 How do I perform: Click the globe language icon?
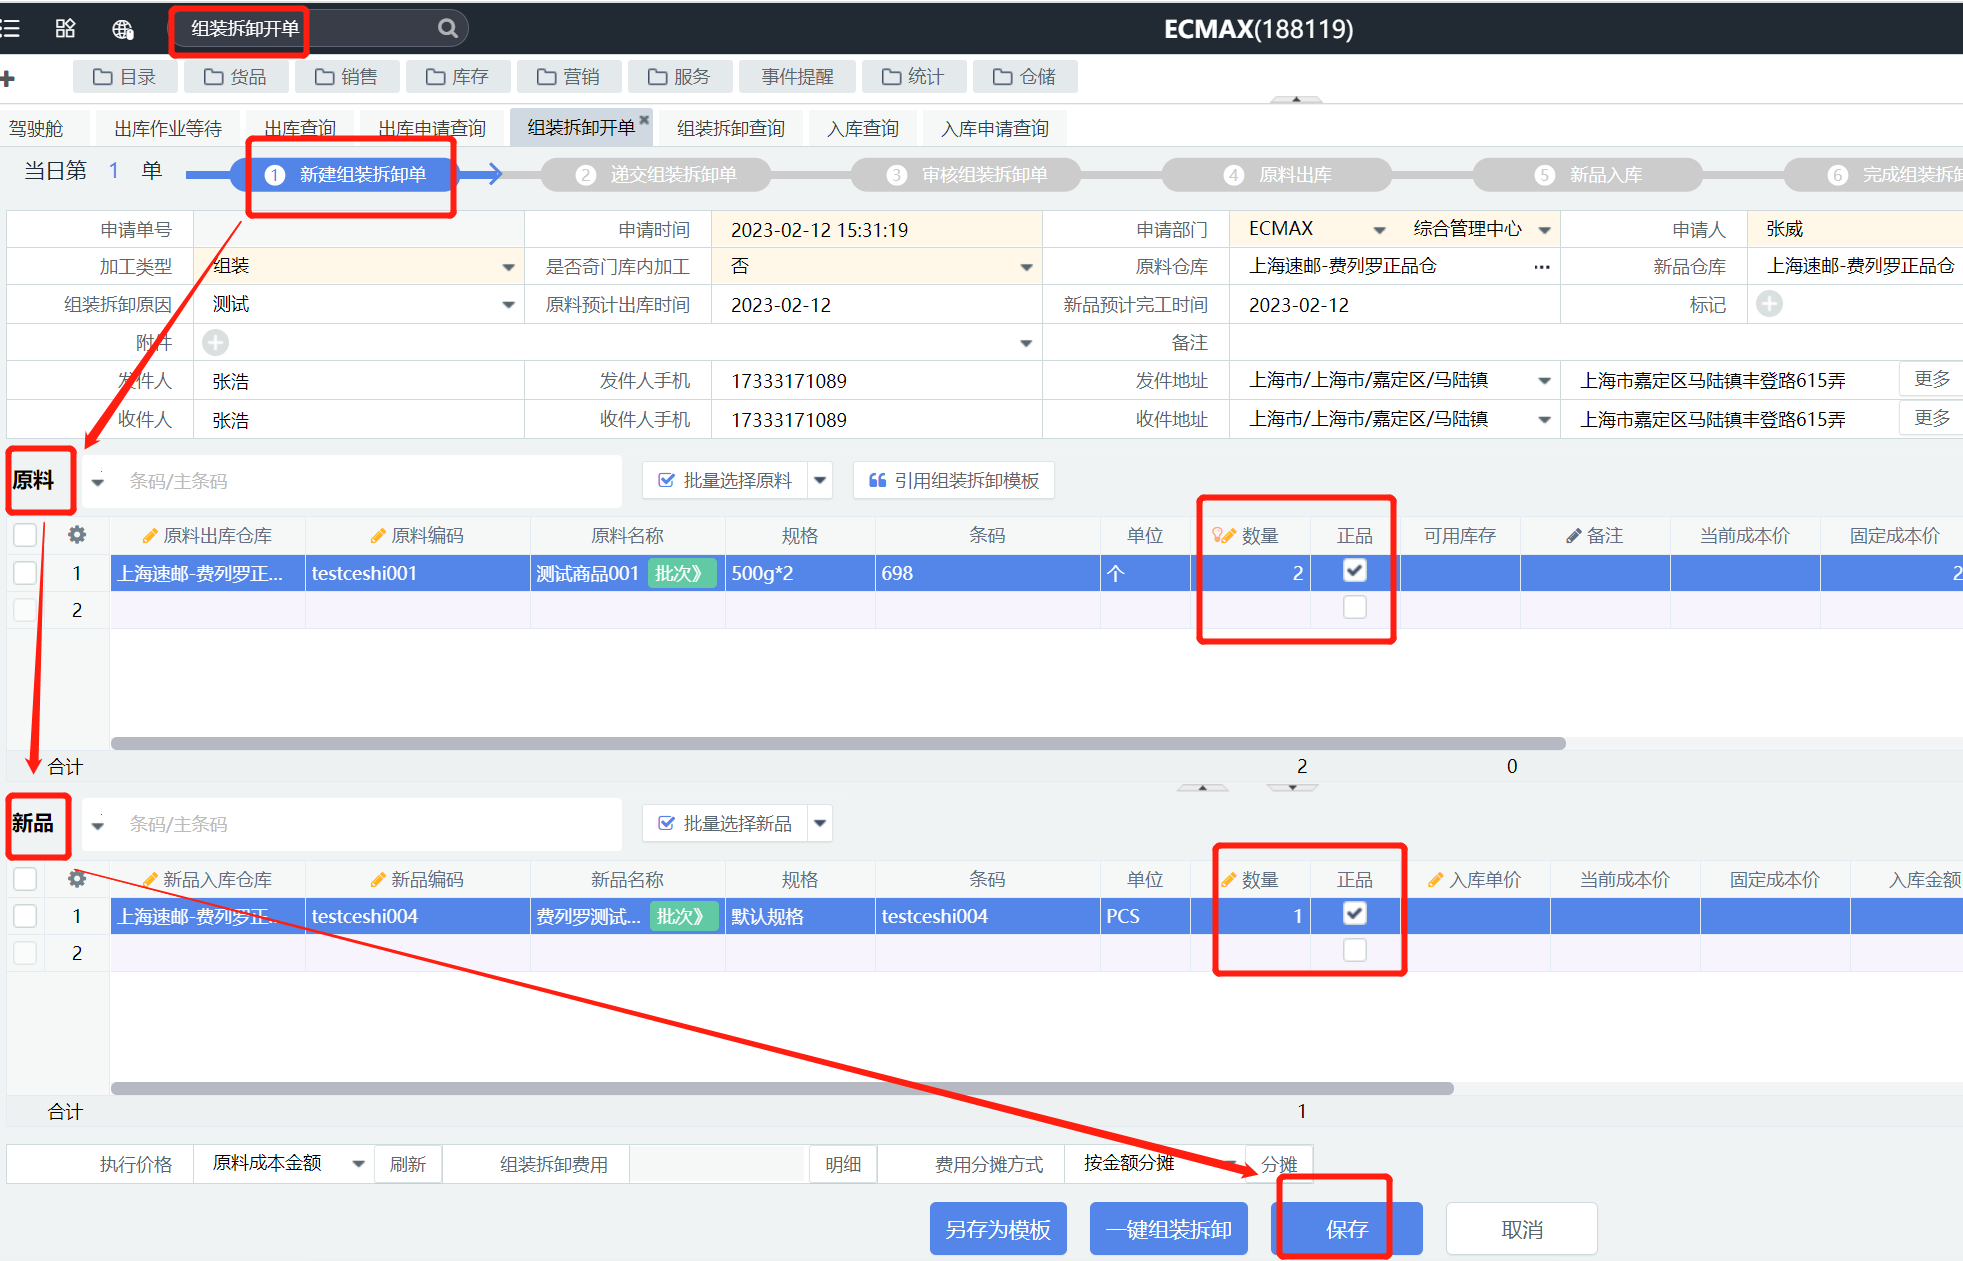(122, 29)
